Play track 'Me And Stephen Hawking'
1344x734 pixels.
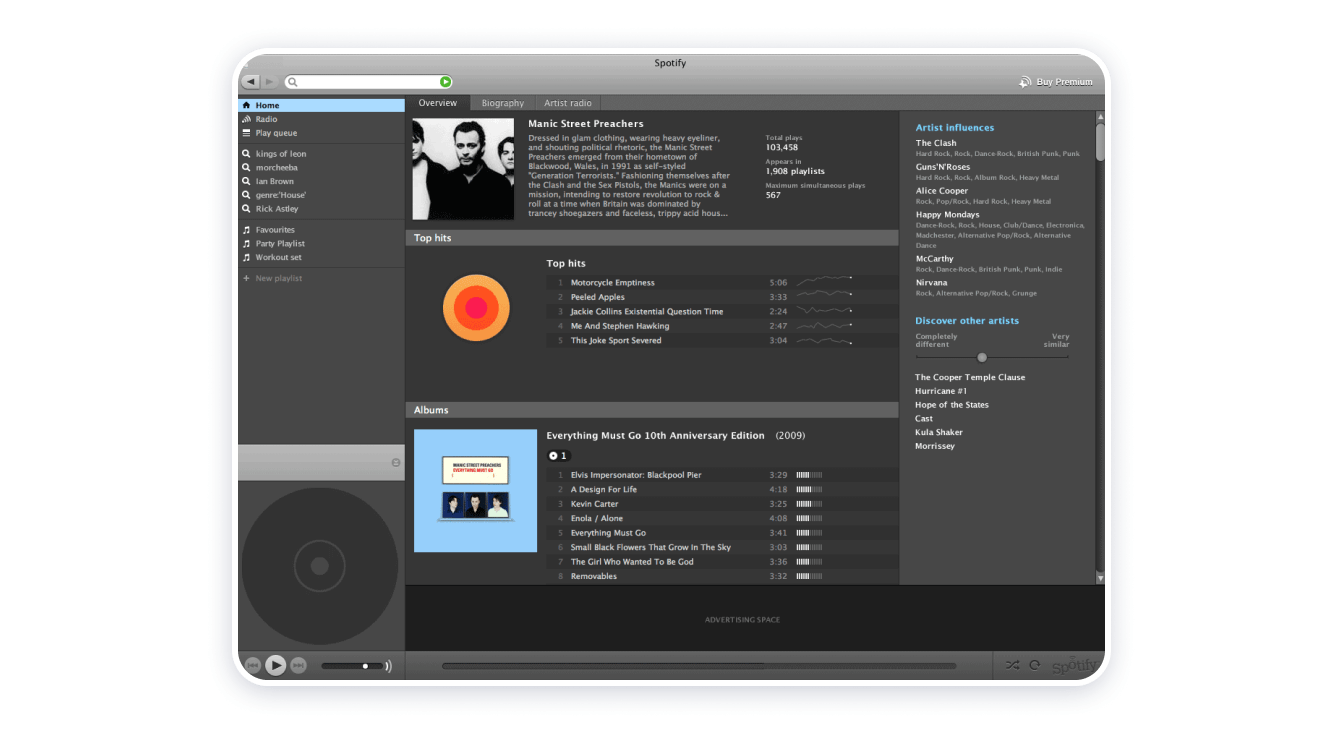click(x=722, y=326)
